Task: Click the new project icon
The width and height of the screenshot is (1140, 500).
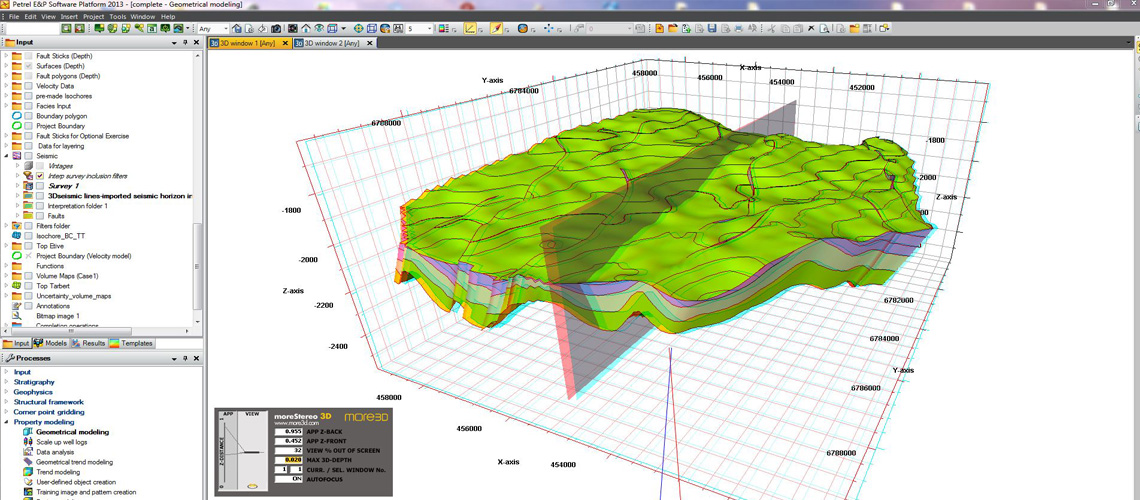Action: pos(659,28)
